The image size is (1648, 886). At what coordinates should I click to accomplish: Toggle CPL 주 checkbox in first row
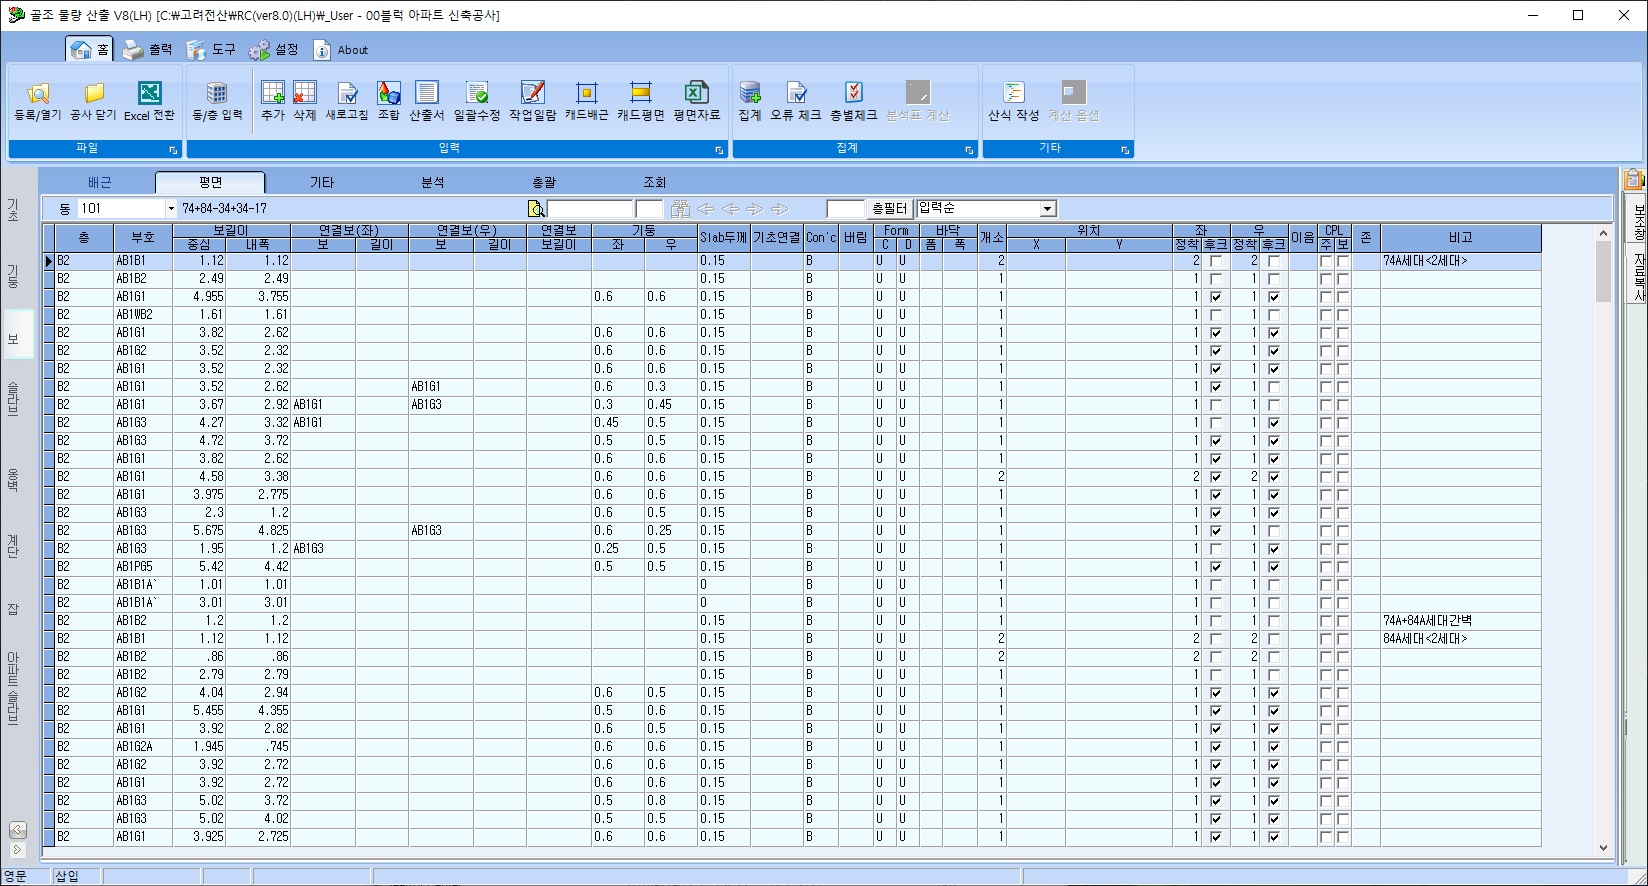[1326, 261]
